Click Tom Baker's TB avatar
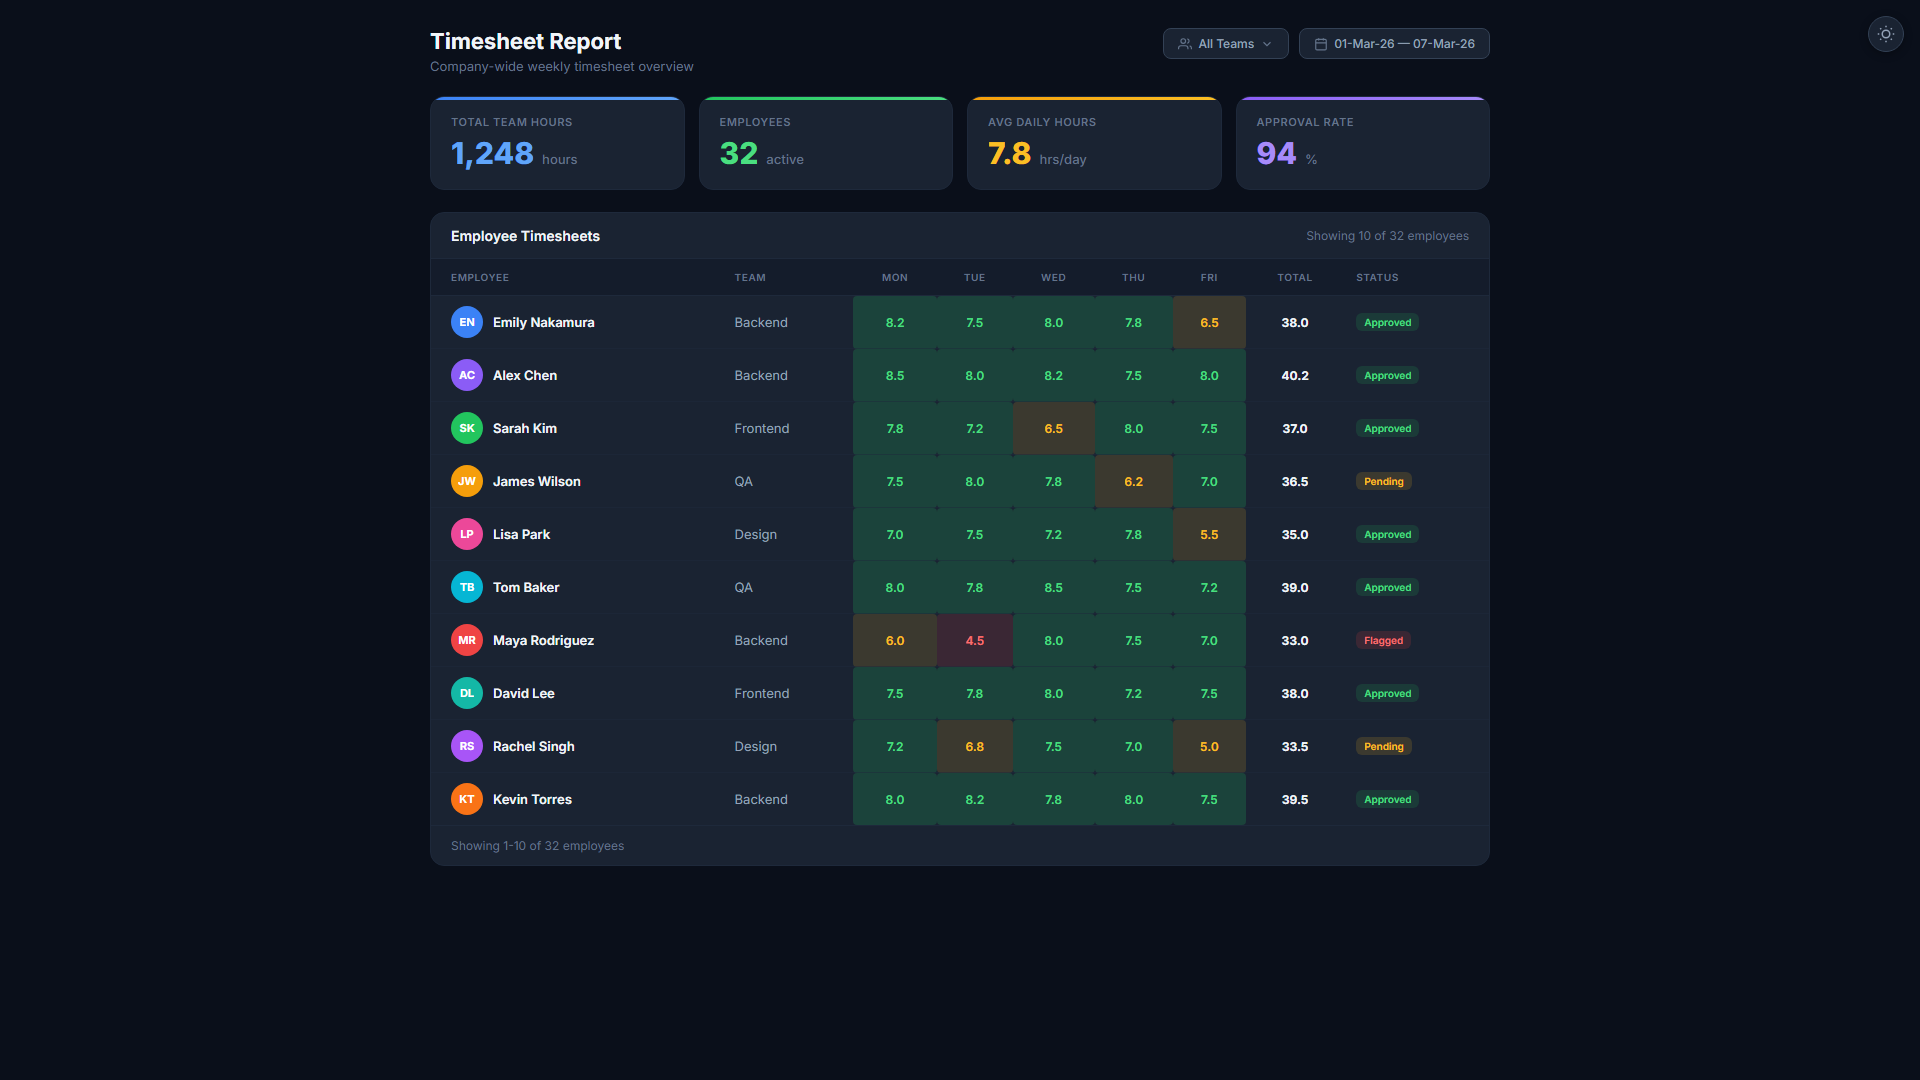This screenshot has width=1920, height=1080. (467, 587)
